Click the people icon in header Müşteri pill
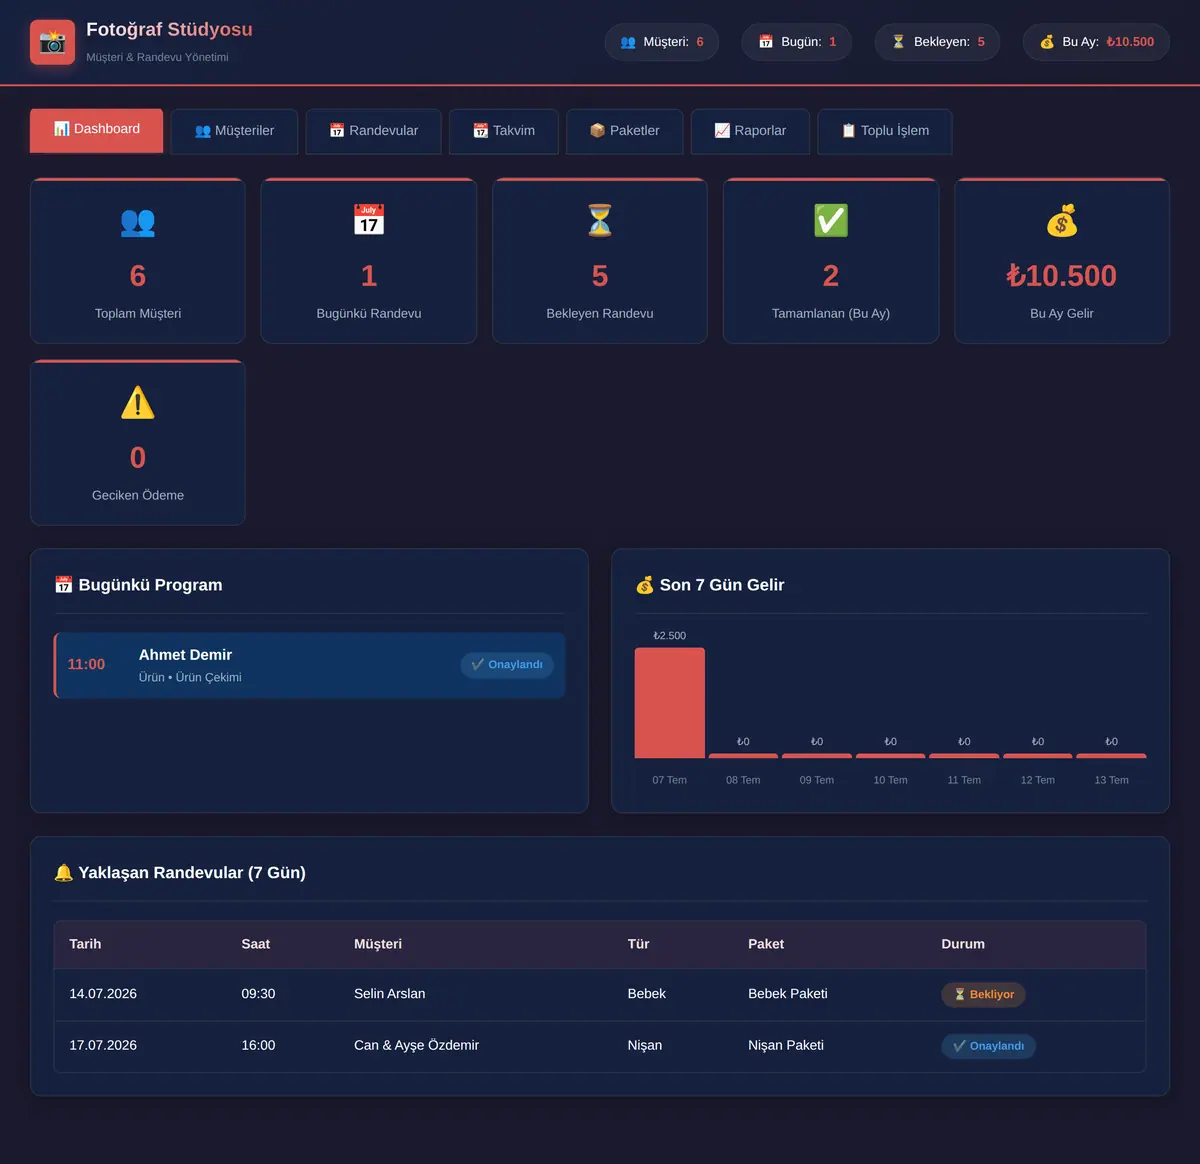Image resolution: width=1200 pixels, height=1164 pixels. pyautogui.click(x=628, y=42)
